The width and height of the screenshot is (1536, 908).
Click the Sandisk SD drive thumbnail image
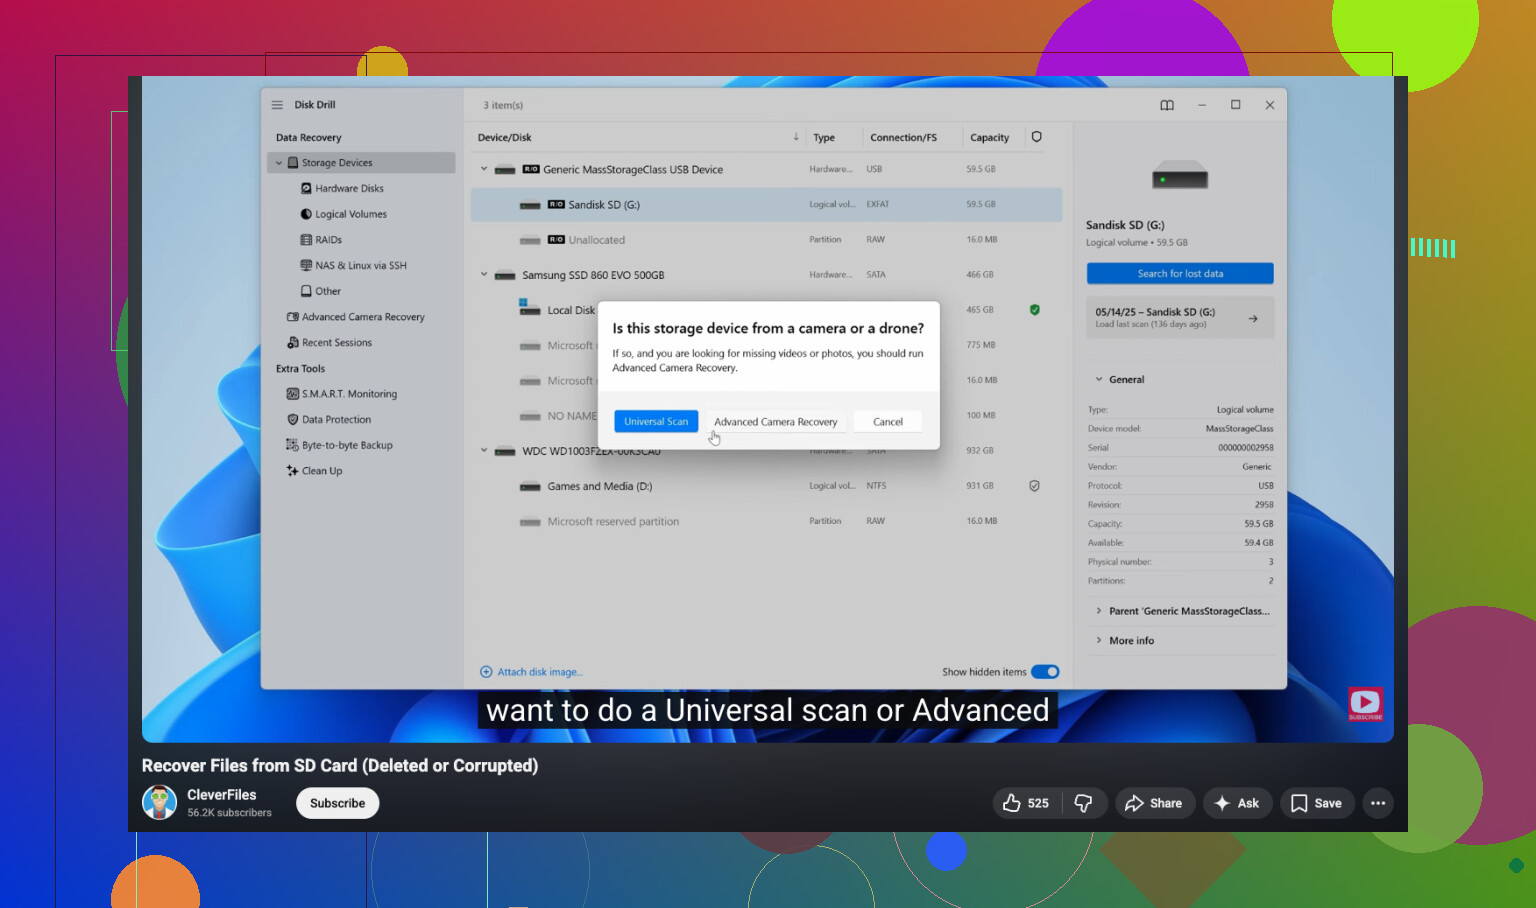(1180, 176)
